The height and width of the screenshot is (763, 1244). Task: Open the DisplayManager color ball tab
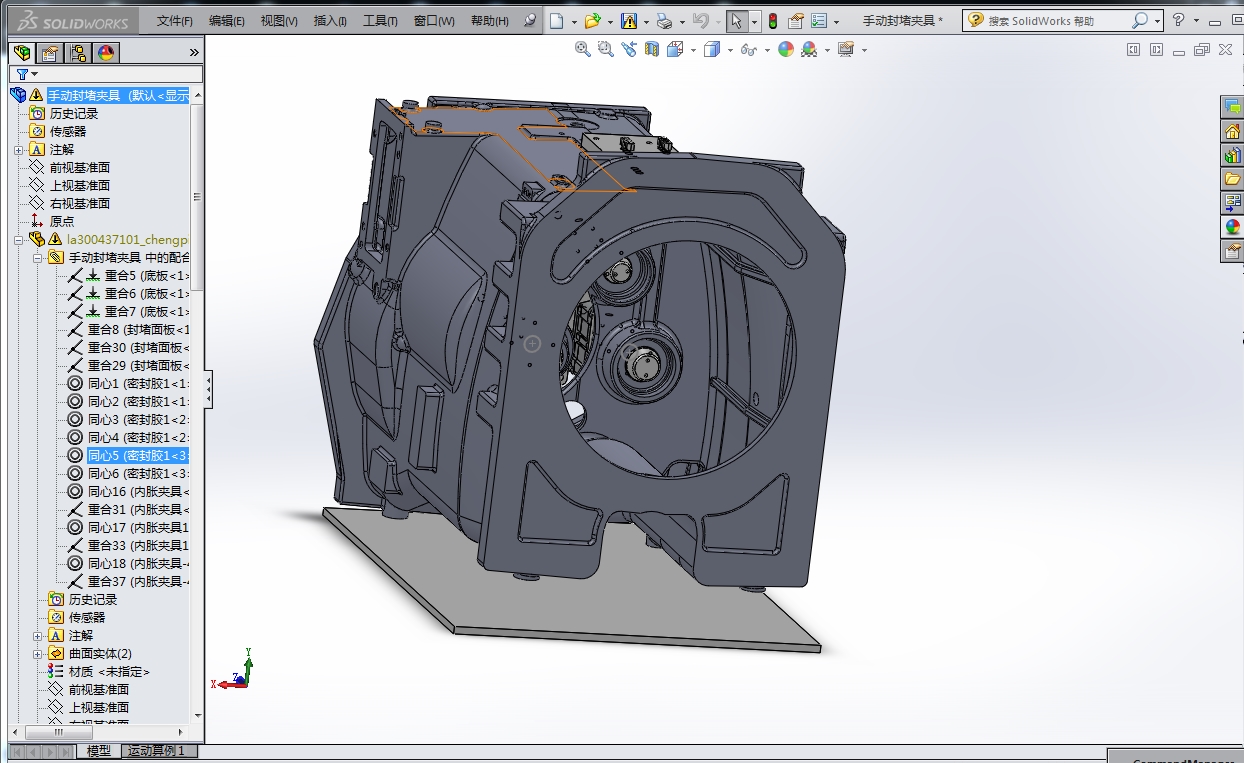pyautogui.click(x=106, y=53)
